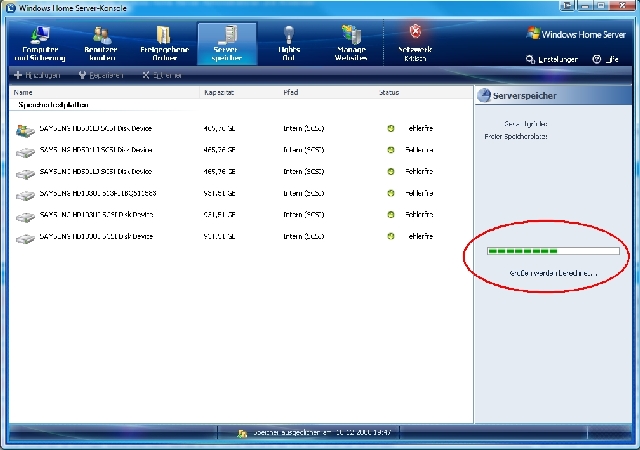
Task: Click green status icon of third disk
Action: coord(391,172)
